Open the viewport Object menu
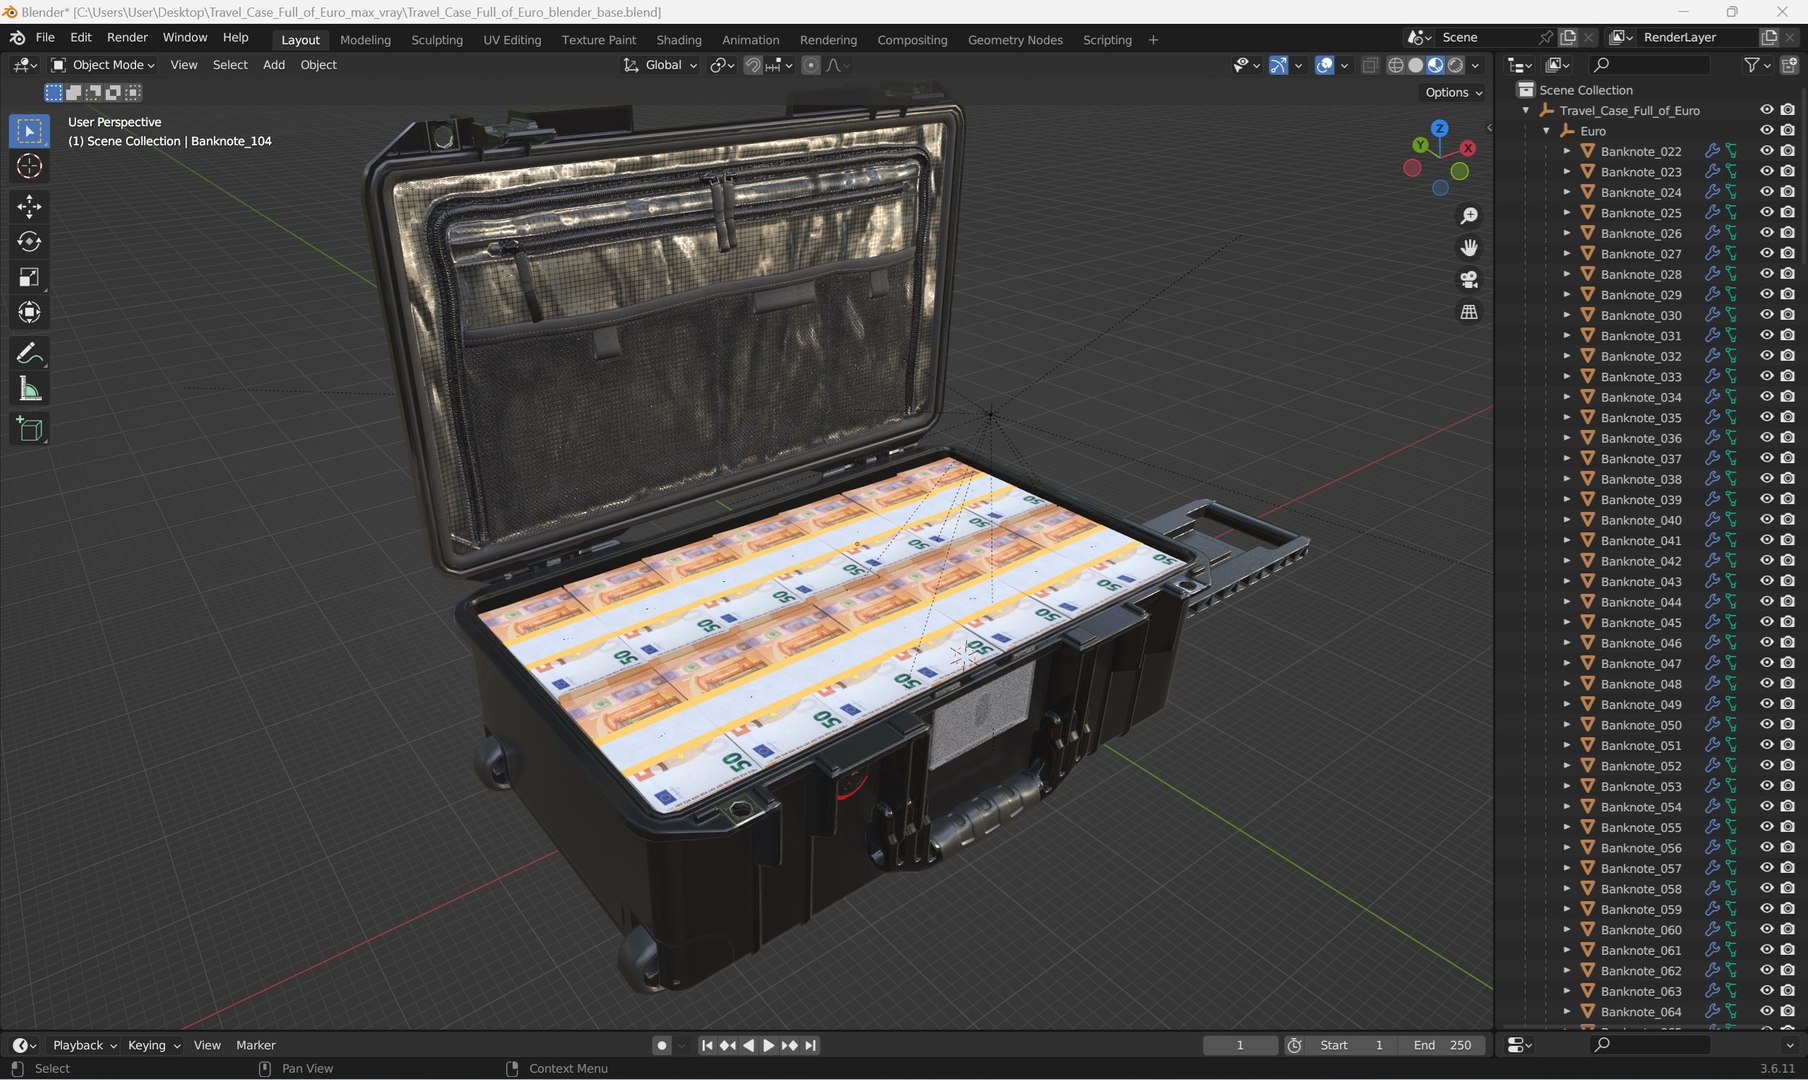Image resolution: width=1808 pixels, height=1080 pixels. (x=318, y=65)
